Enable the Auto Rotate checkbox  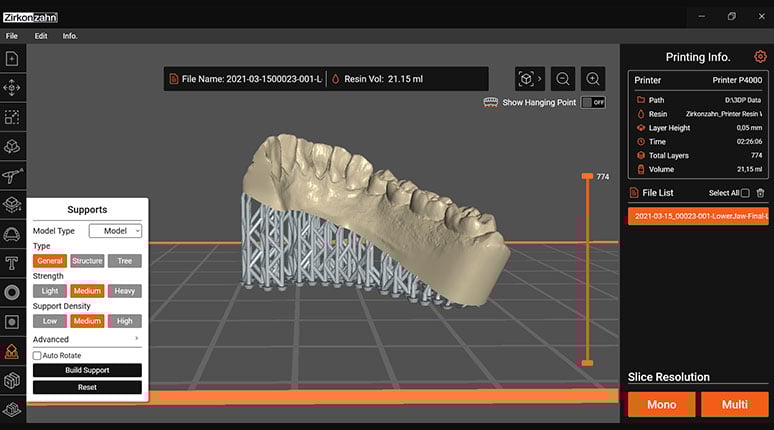(x=37, y=355)
